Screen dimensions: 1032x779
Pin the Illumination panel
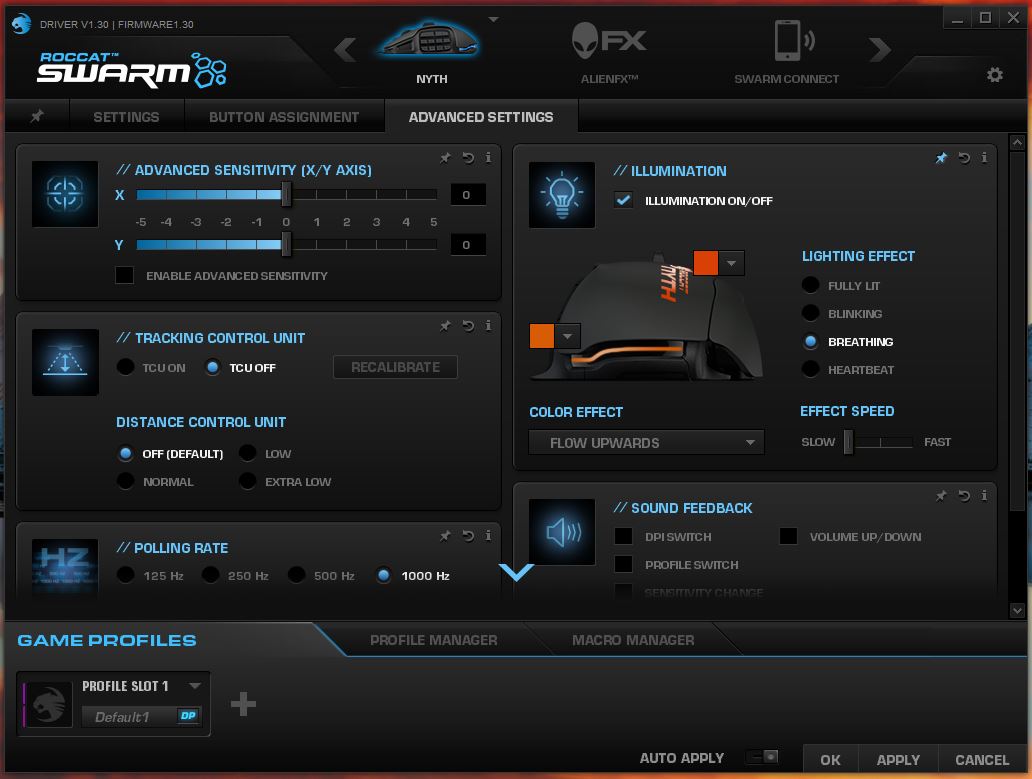[940, 157]
